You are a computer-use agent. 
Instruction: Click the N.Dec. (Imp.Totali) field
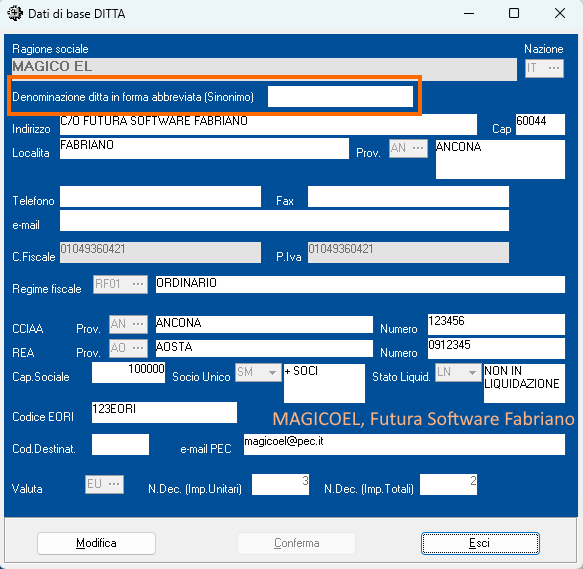(x=448, y=484)
